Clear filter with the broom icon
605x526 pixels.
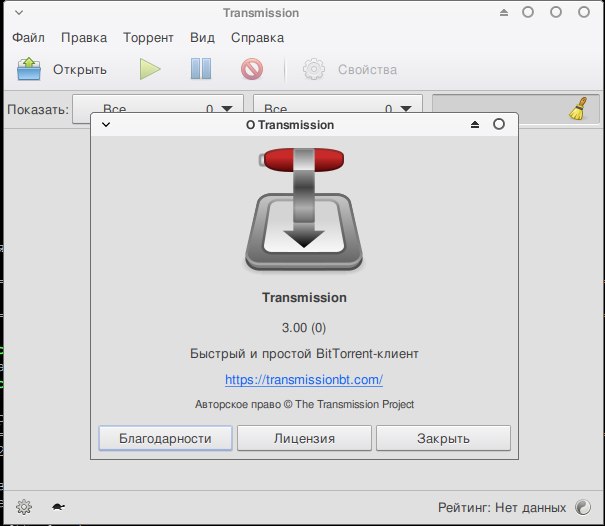(x=578, y=108)
